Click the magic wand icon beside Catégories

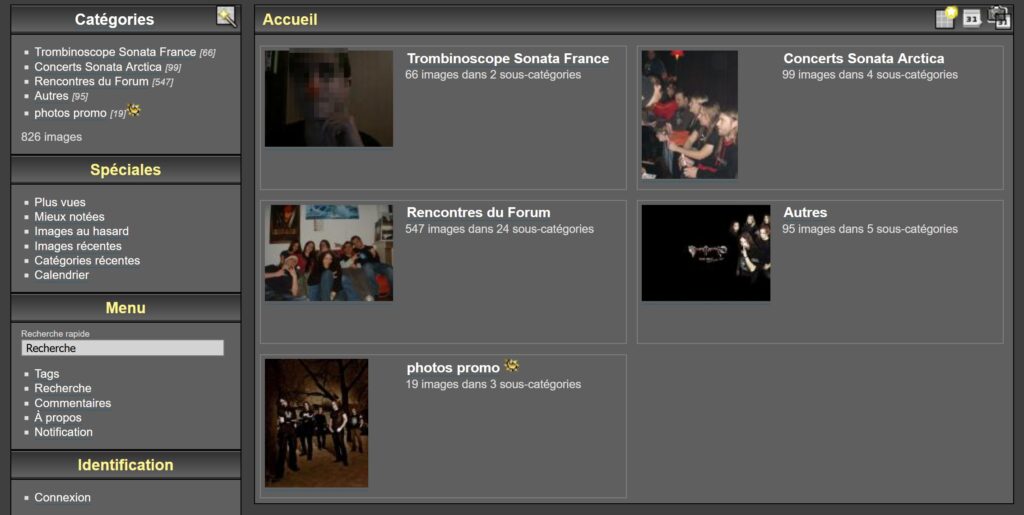(x=226, y=17)
